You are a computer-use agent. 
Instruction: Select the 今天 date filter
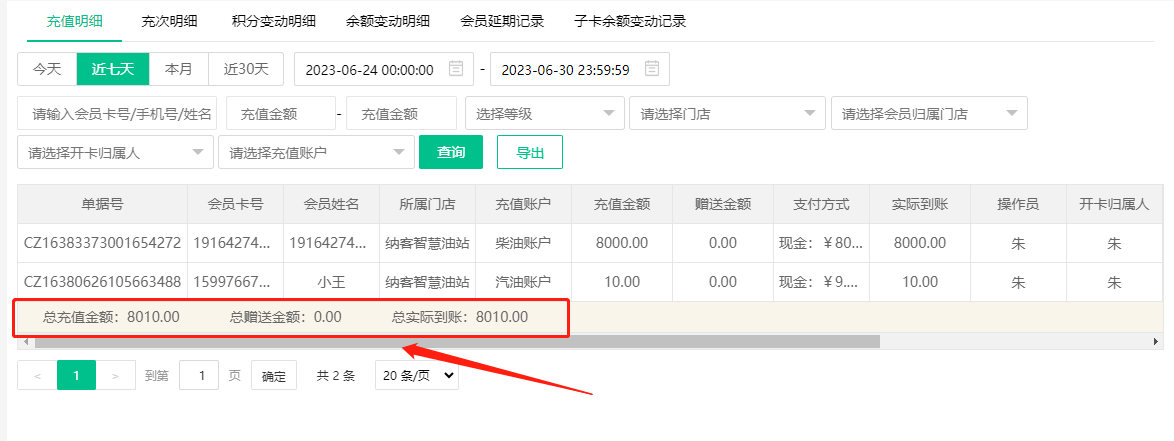tap(47, 69)
